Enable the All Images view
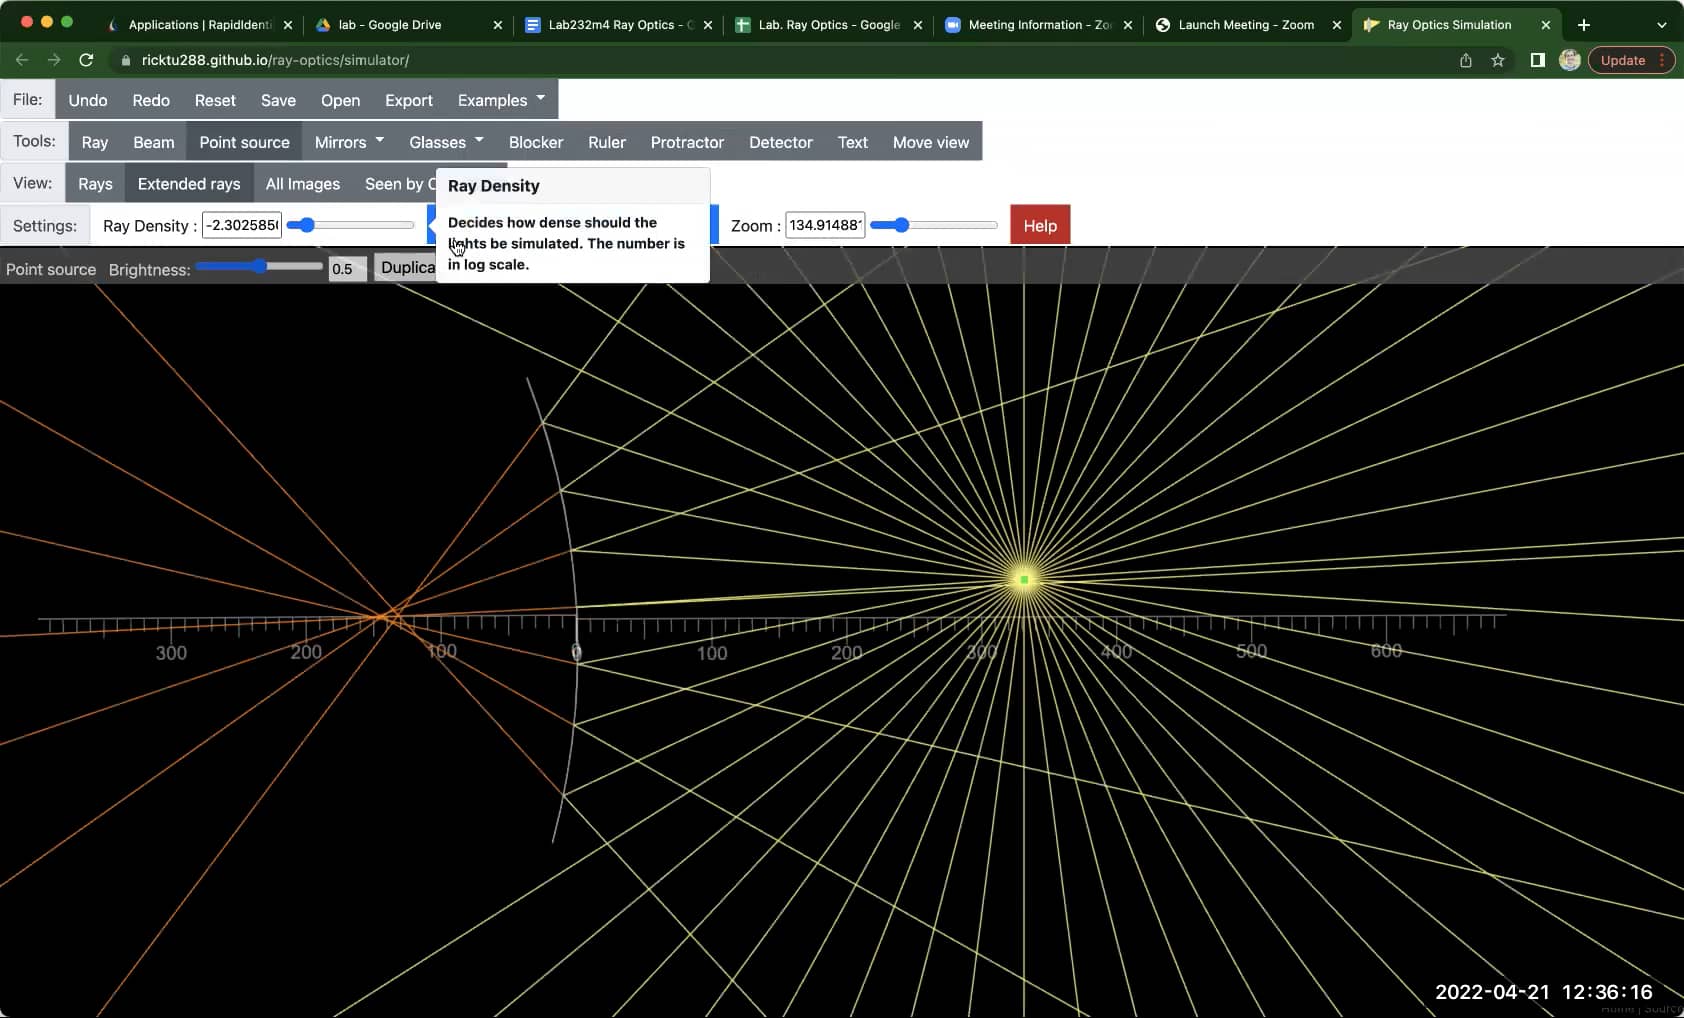 [x=303, y=183]
